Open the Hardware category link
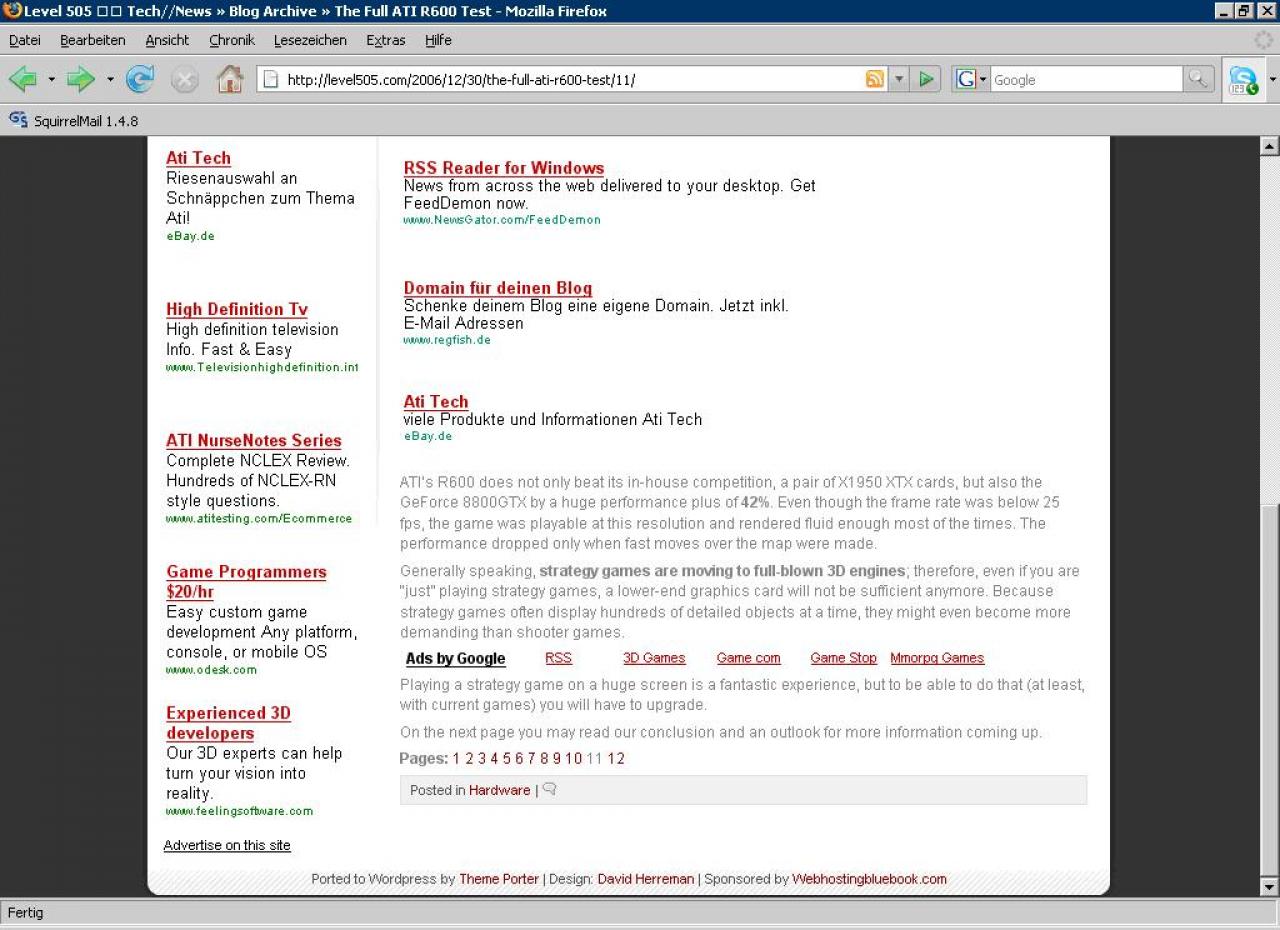1280x930 pixels. (x=499, y=790)
